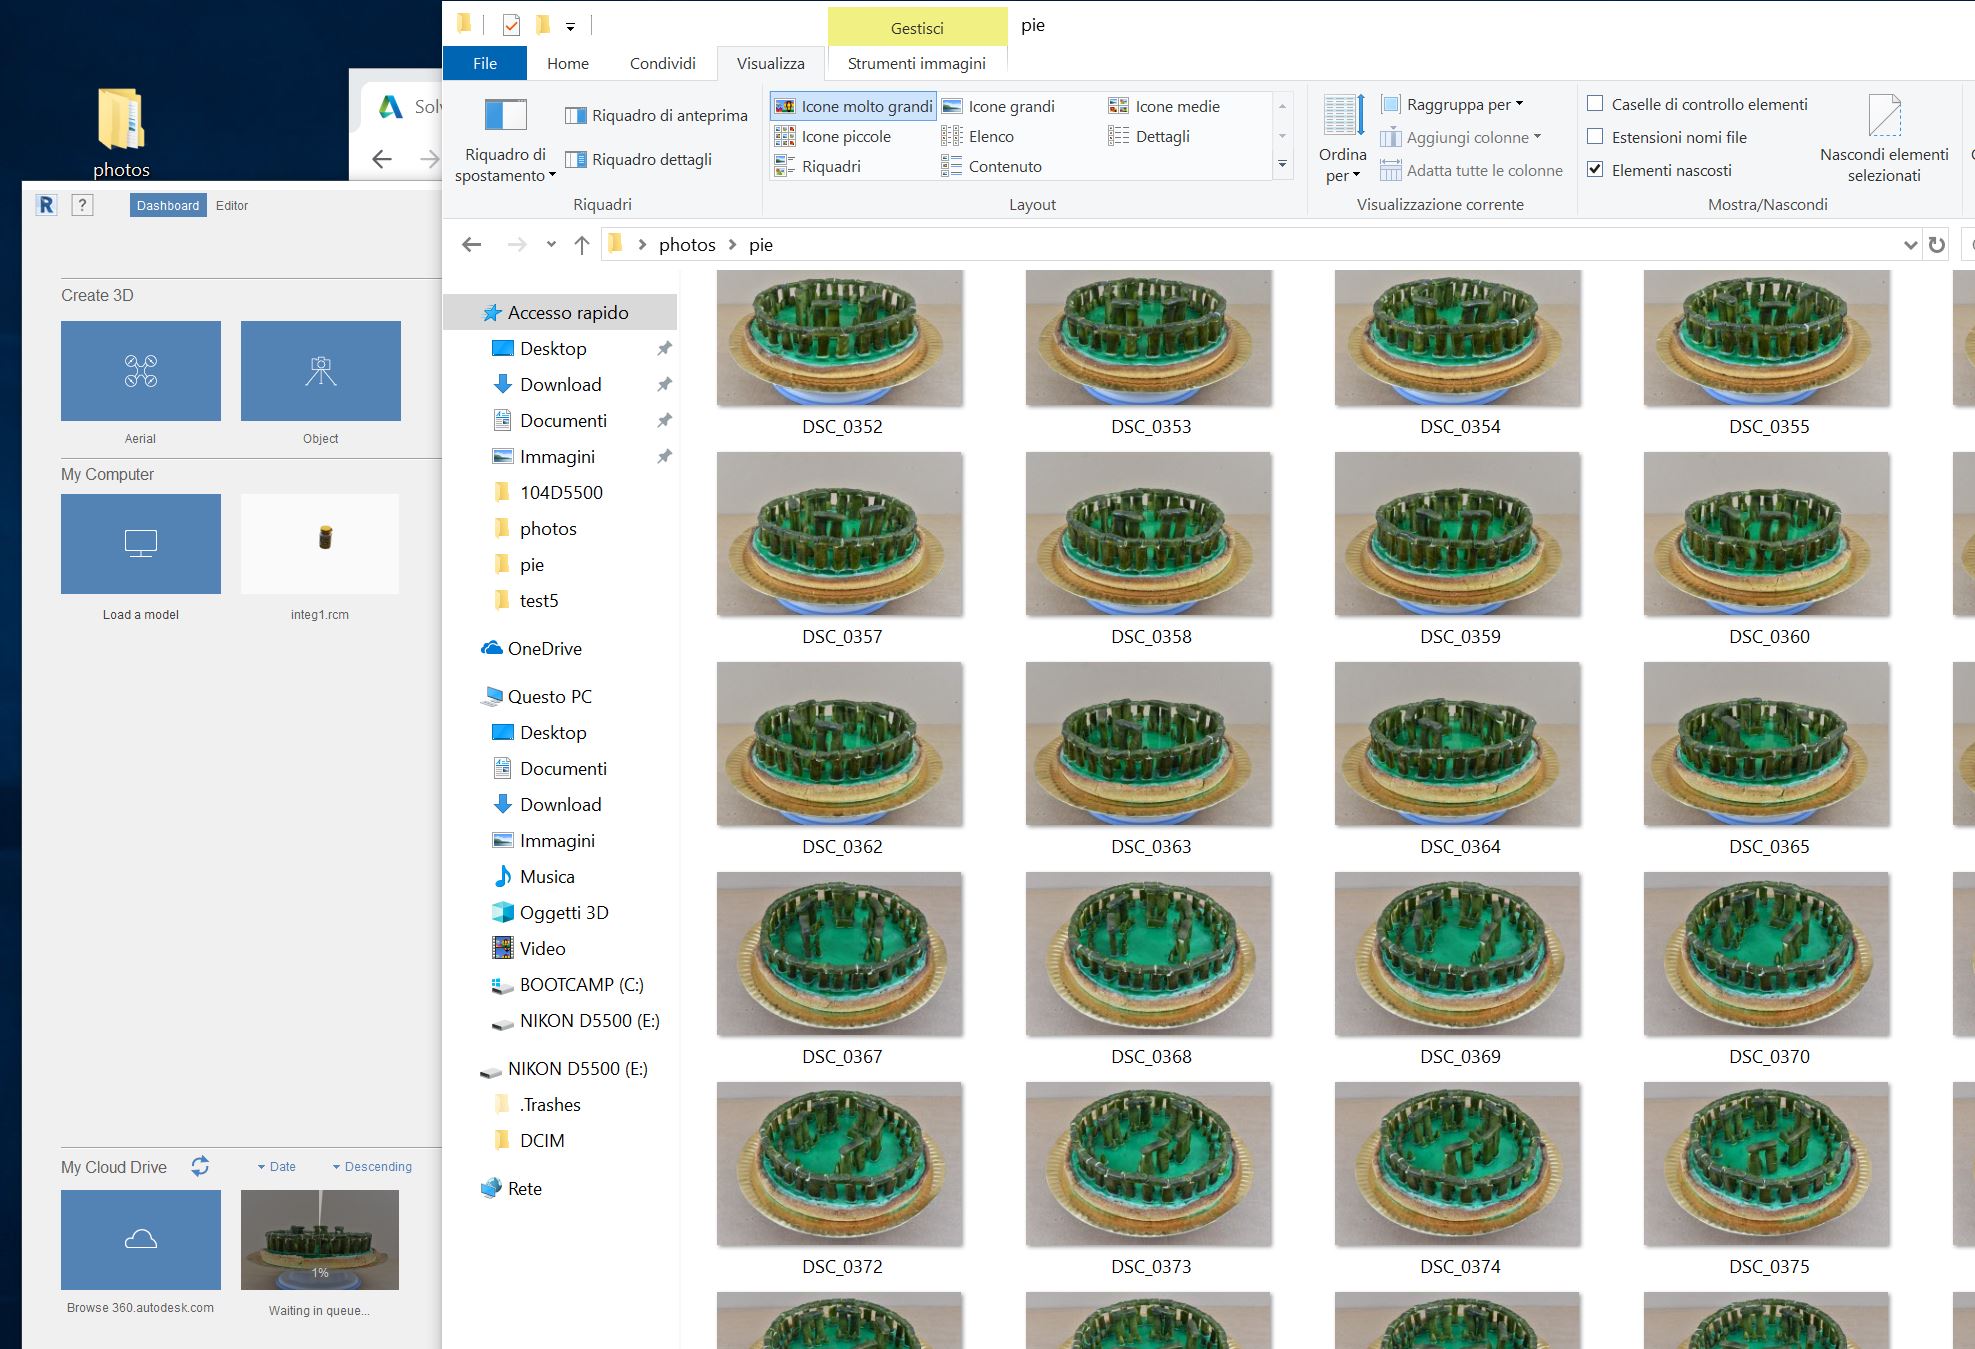
Task: Click the Nascondi elementi selezionati icon
Action: pyautogui.click(x=1884, y=116)
